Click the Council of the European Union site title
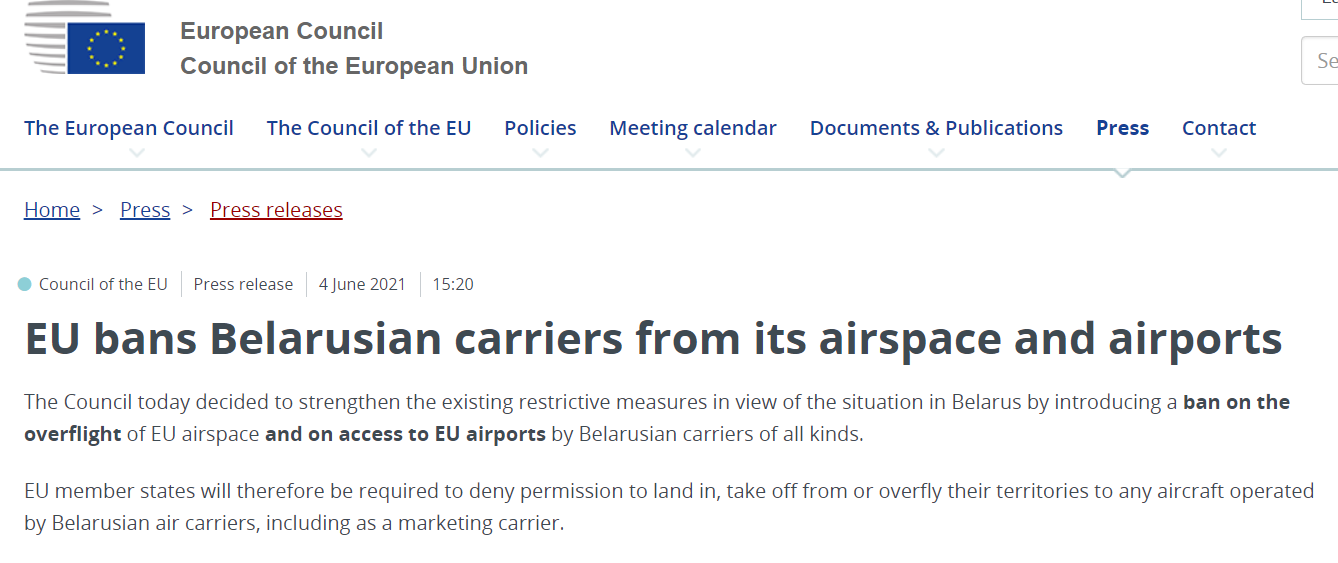Screen dimensions: 1338x563 (x=354, y=66)
